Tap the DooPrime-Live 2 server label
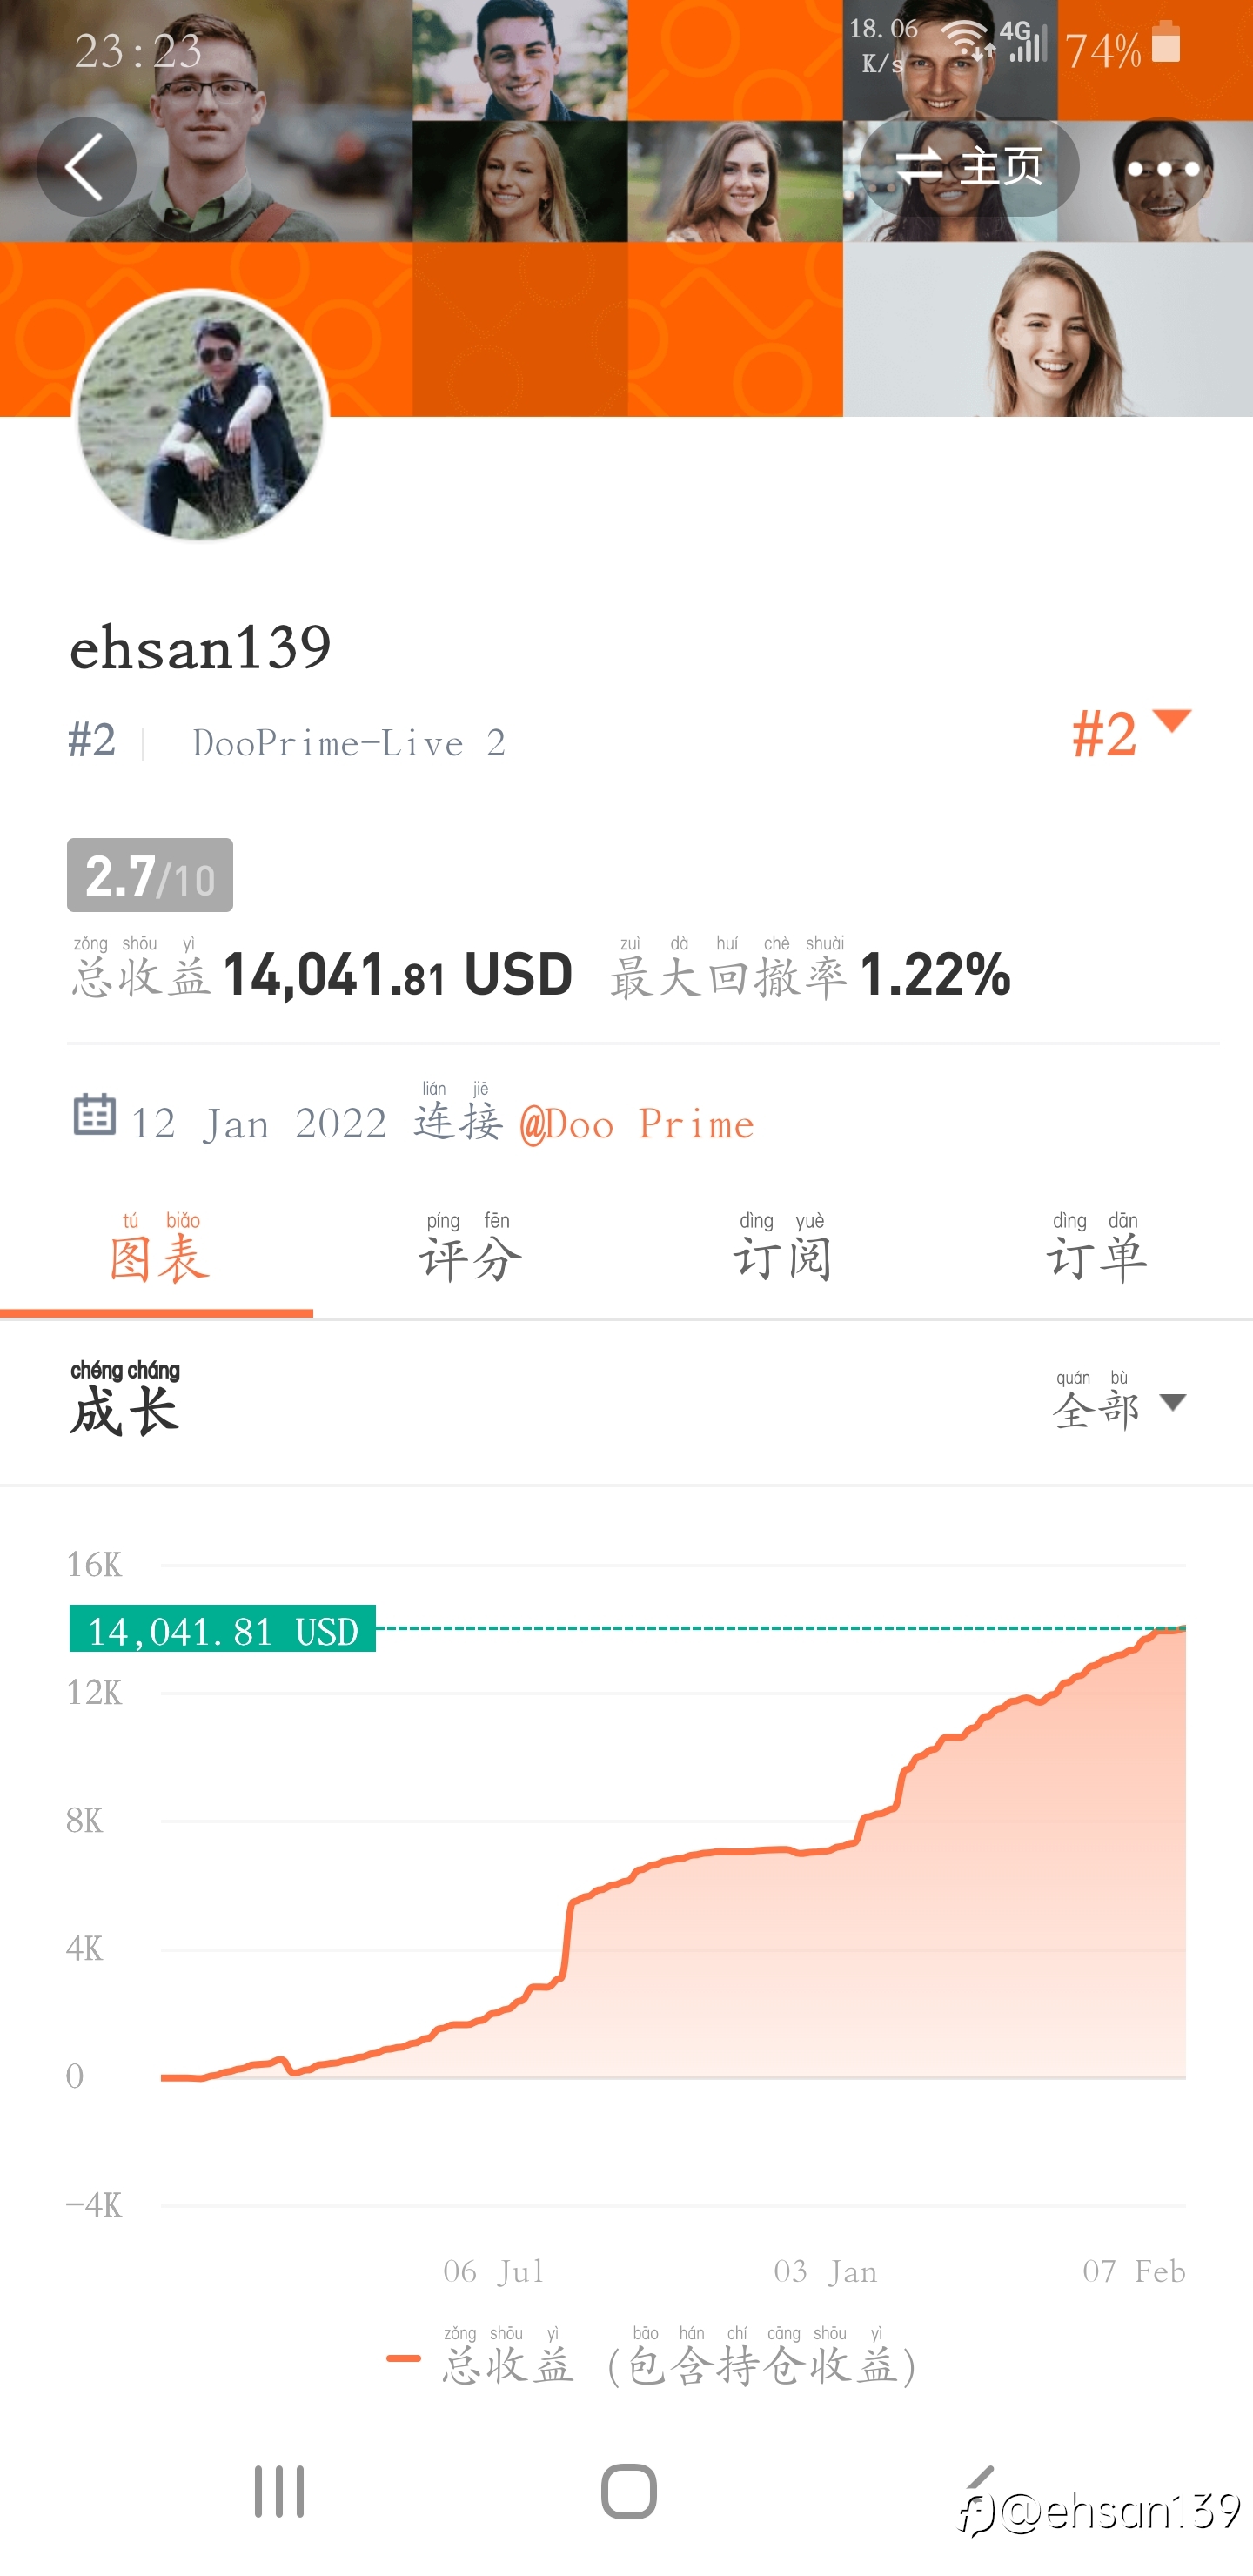The width and height of the screenshot is (1253, 2576). tap(349, 743)
